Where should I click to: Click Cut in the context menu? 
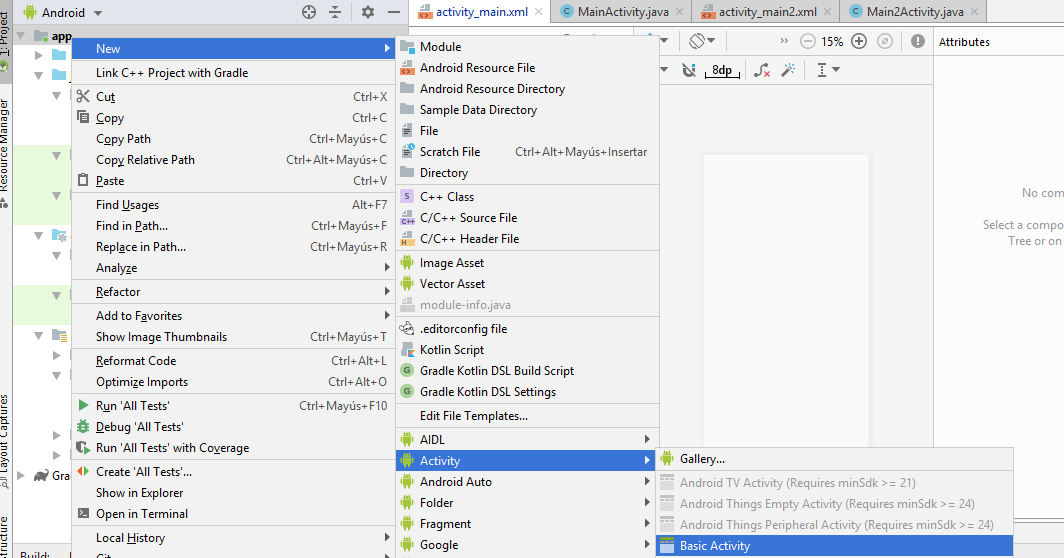coord(233,97)
